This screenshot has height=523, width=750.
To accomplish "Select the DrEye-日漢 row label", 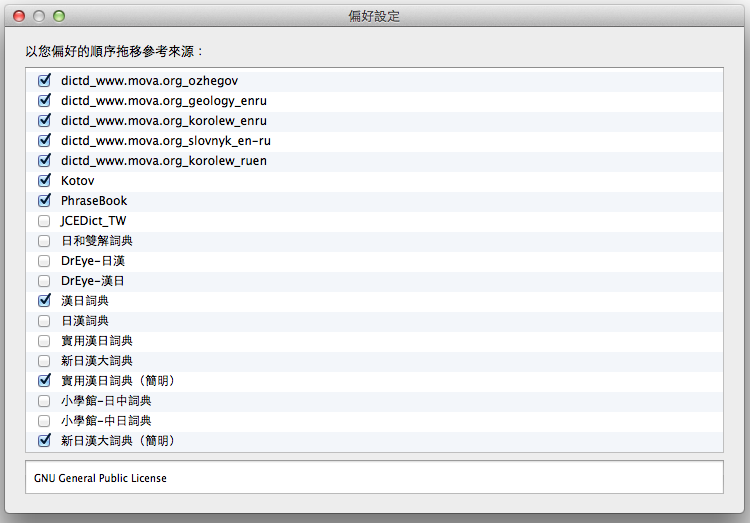I will (x=93, y=261).
